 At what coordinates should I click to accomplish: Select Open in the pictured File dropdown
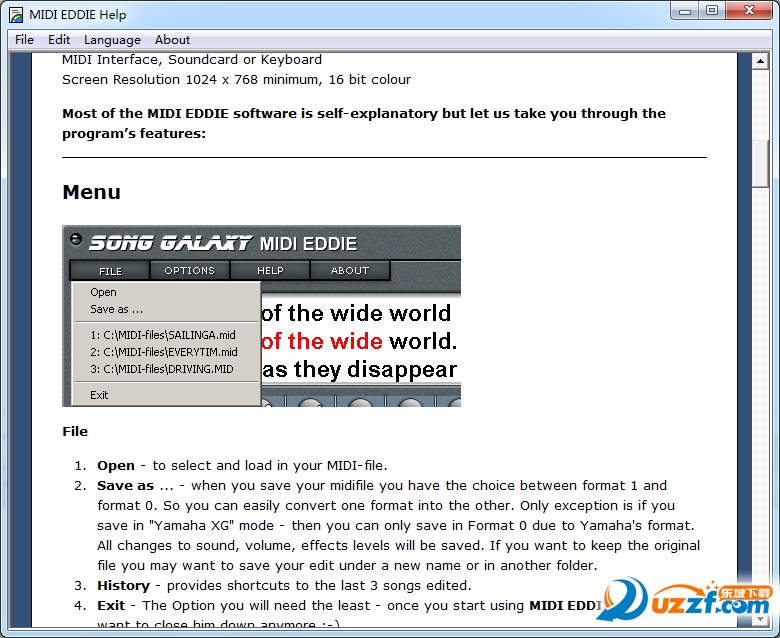pos(103,292)
